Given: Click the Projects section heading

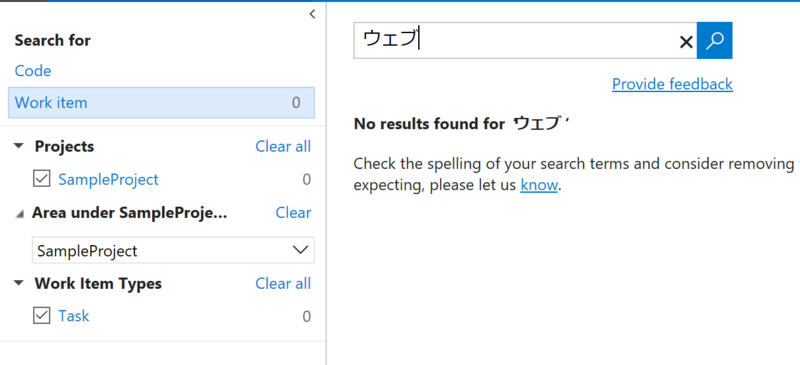Looking at the screenshot, I should 64,147.
